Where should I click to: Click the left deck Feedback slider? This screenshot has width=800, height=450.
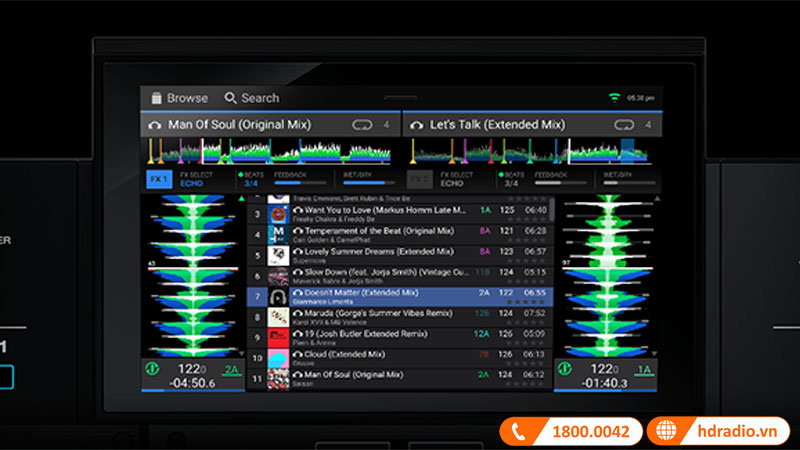pyautogui.click(x=300, y=183)
